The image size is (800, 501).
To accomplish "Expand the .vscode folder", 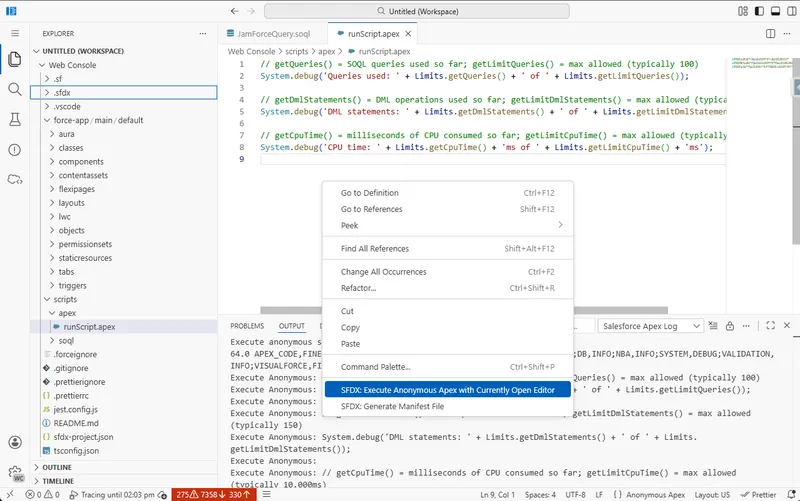I will pos(123,107).
